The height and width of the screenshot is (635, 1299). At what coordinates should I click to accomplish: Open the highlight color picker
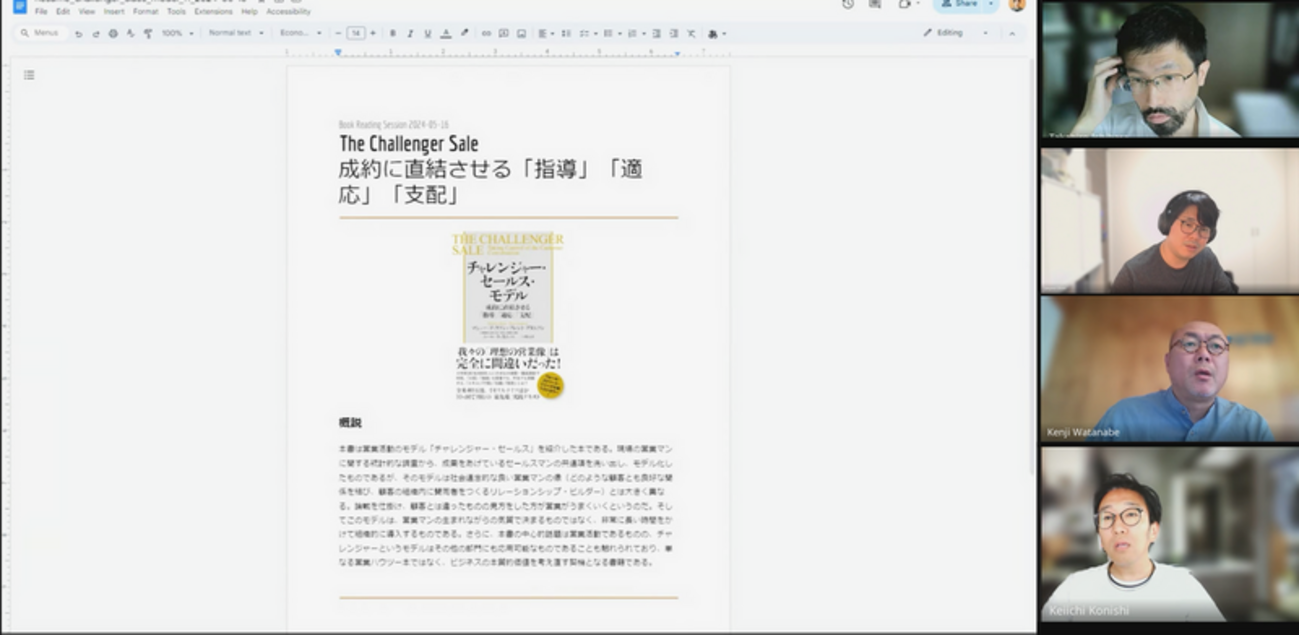[464, 33]
